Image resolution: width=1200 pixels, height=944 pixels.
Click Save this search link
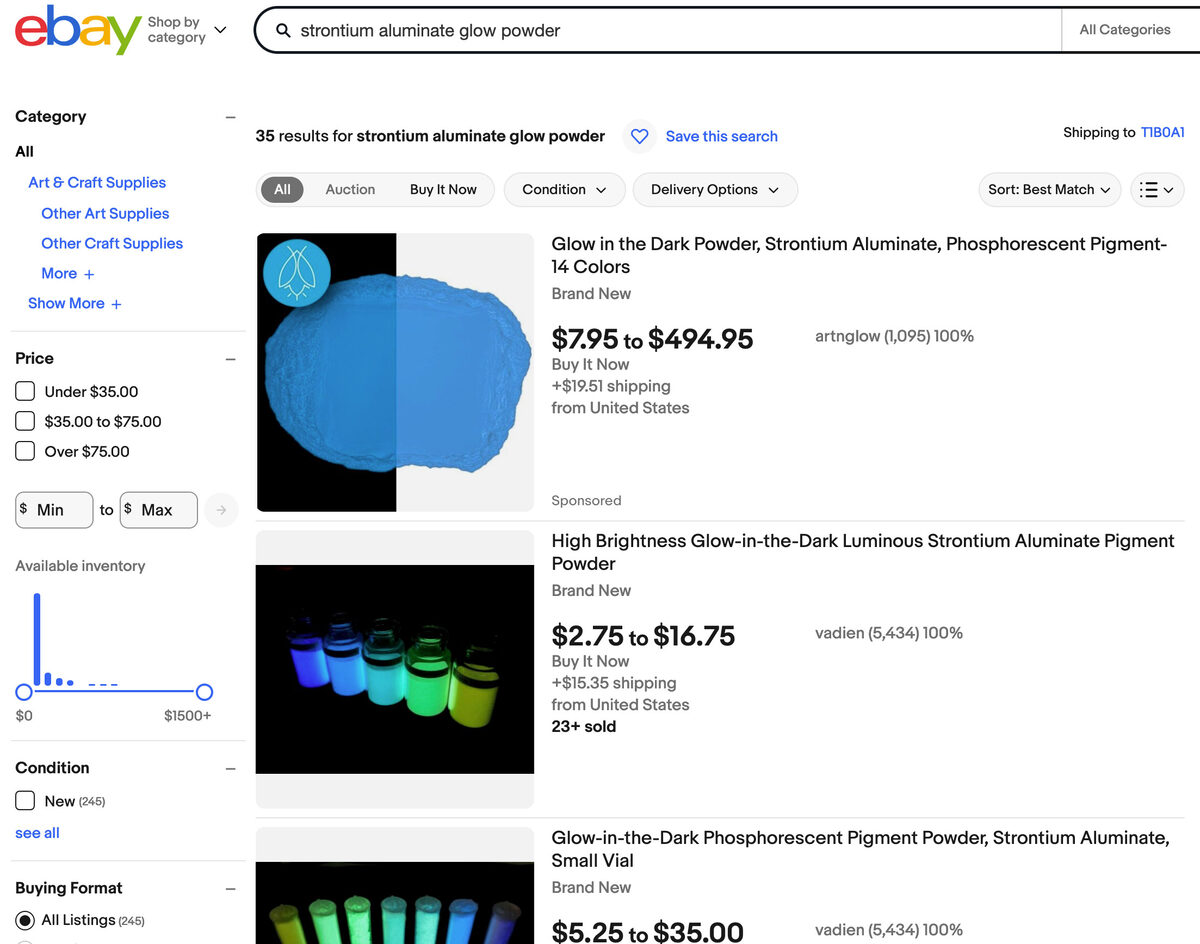tap(722, 137)
